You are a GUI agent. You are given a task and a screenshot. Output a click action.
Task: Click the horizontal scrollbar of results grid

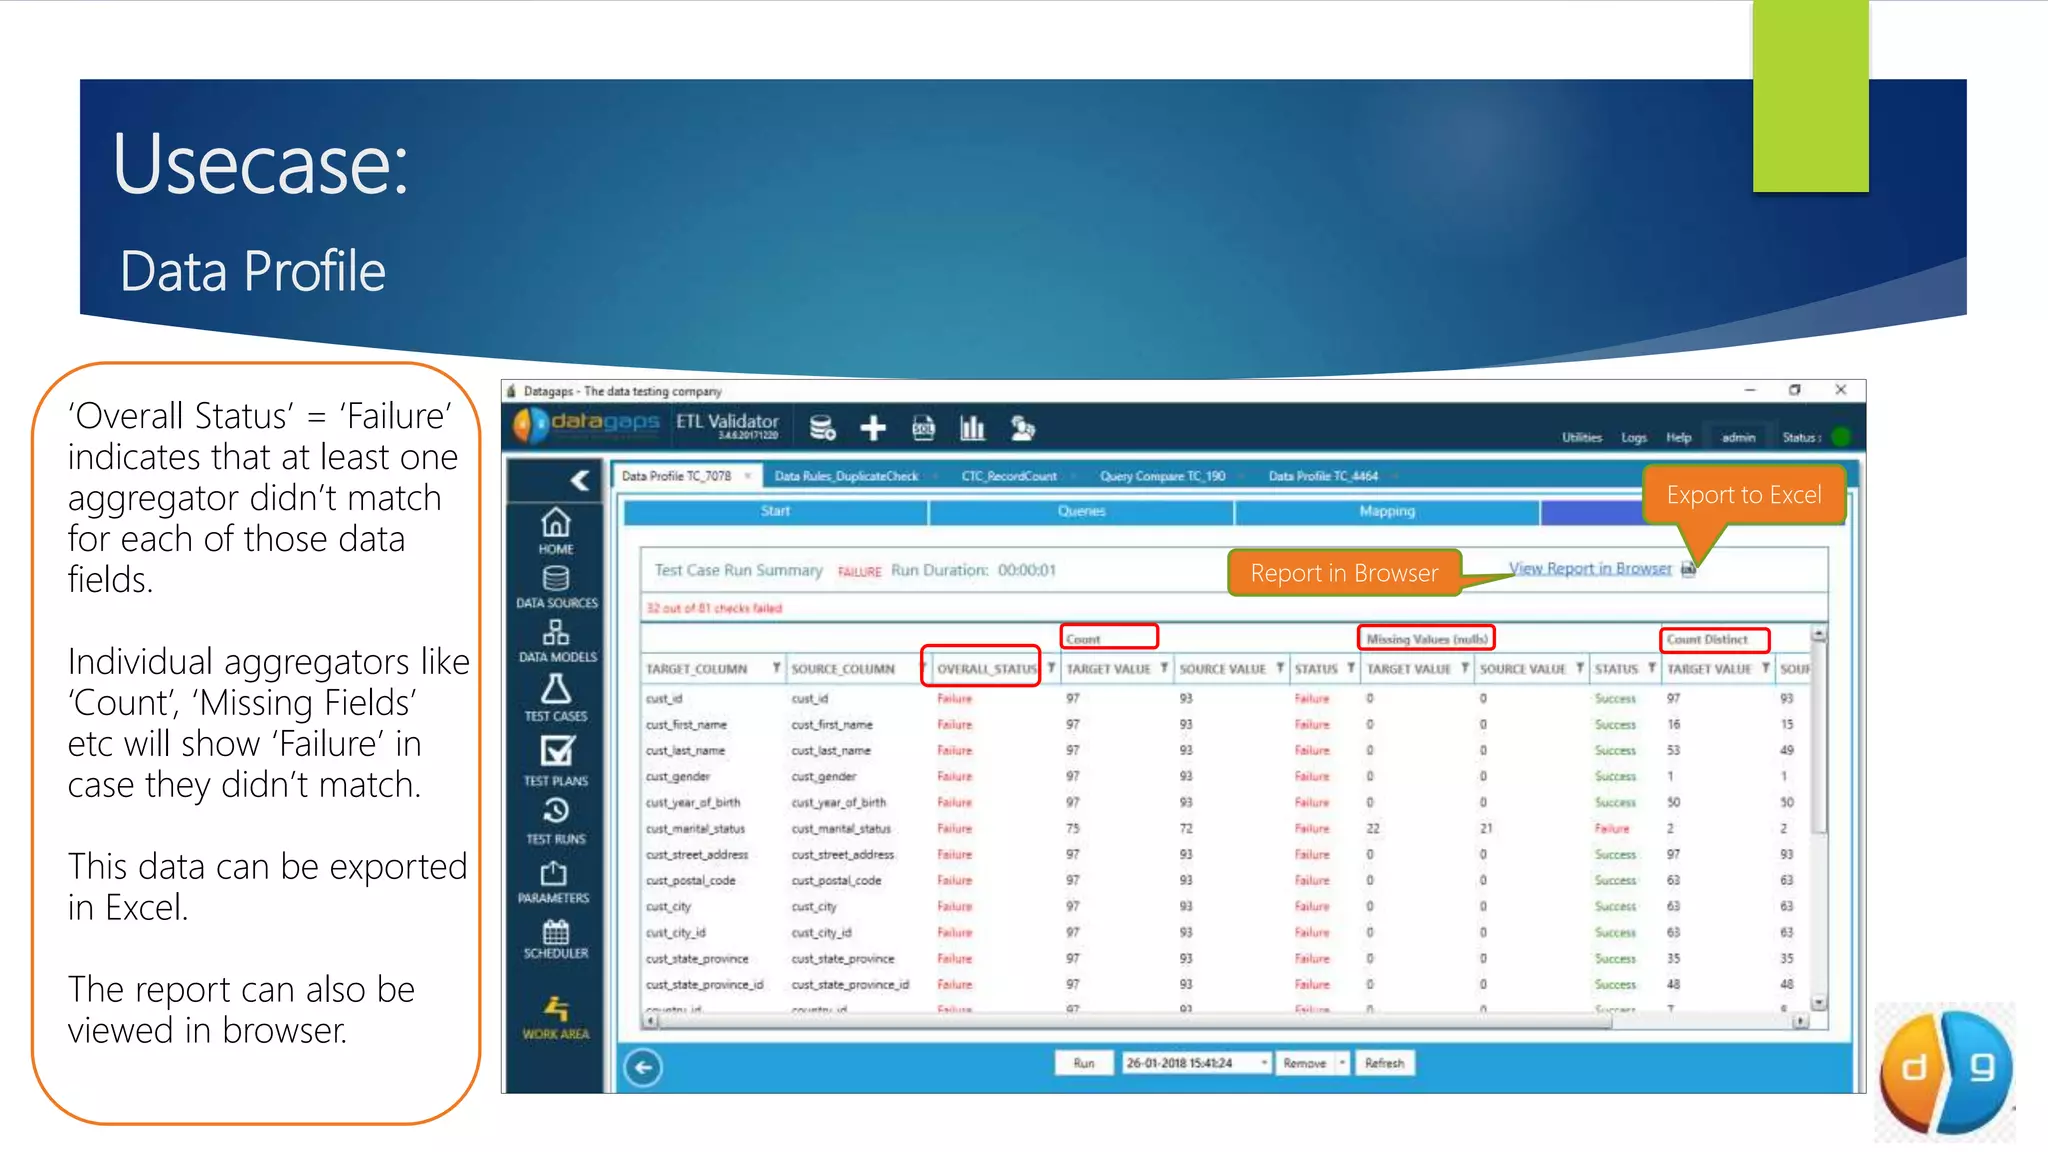pos(1130,1022)
